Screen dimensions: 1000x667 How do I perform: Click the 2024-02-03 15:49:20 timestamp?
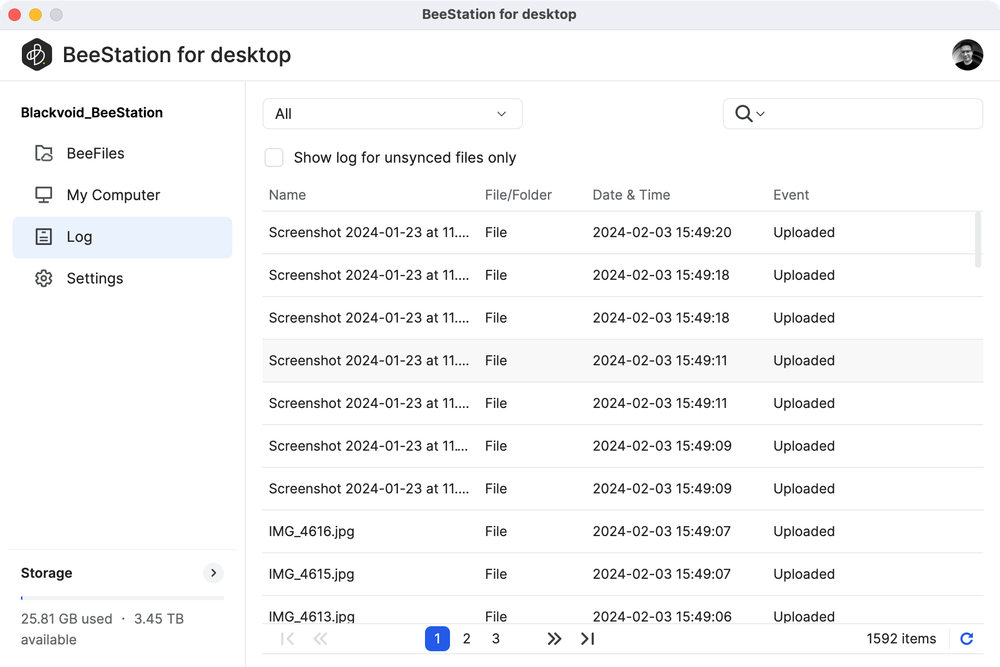(x=662, y=232)
